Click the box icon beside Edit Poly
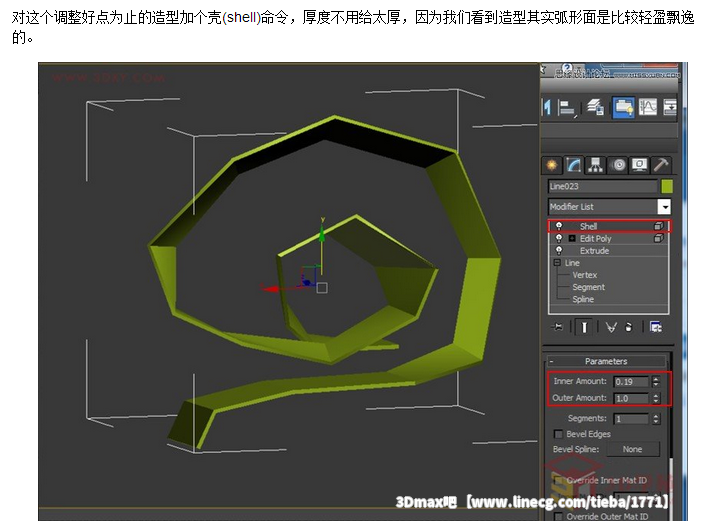 click(658, 238)
